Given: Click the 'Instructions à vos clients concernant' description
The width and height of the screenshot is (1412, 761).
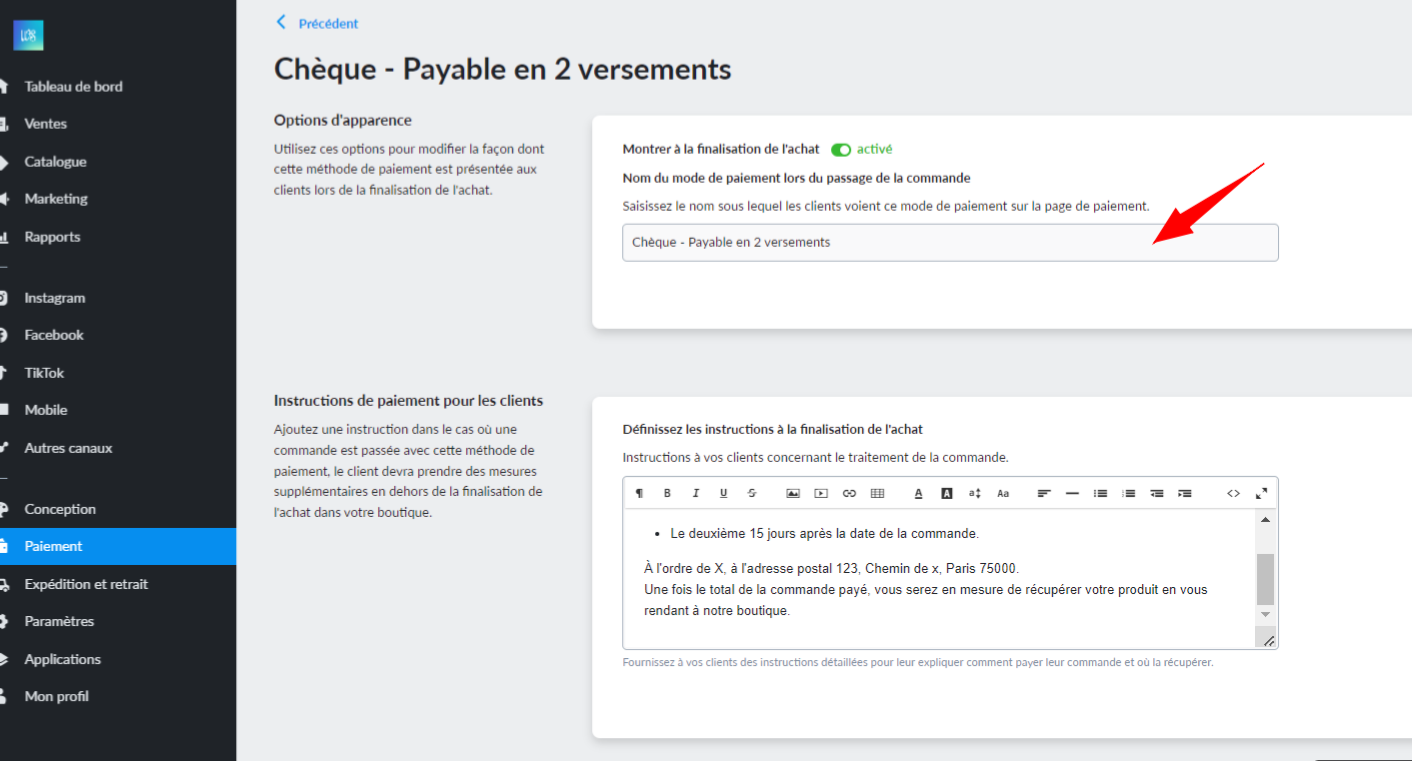Looking at the screenshot, I should pos(816,457).
